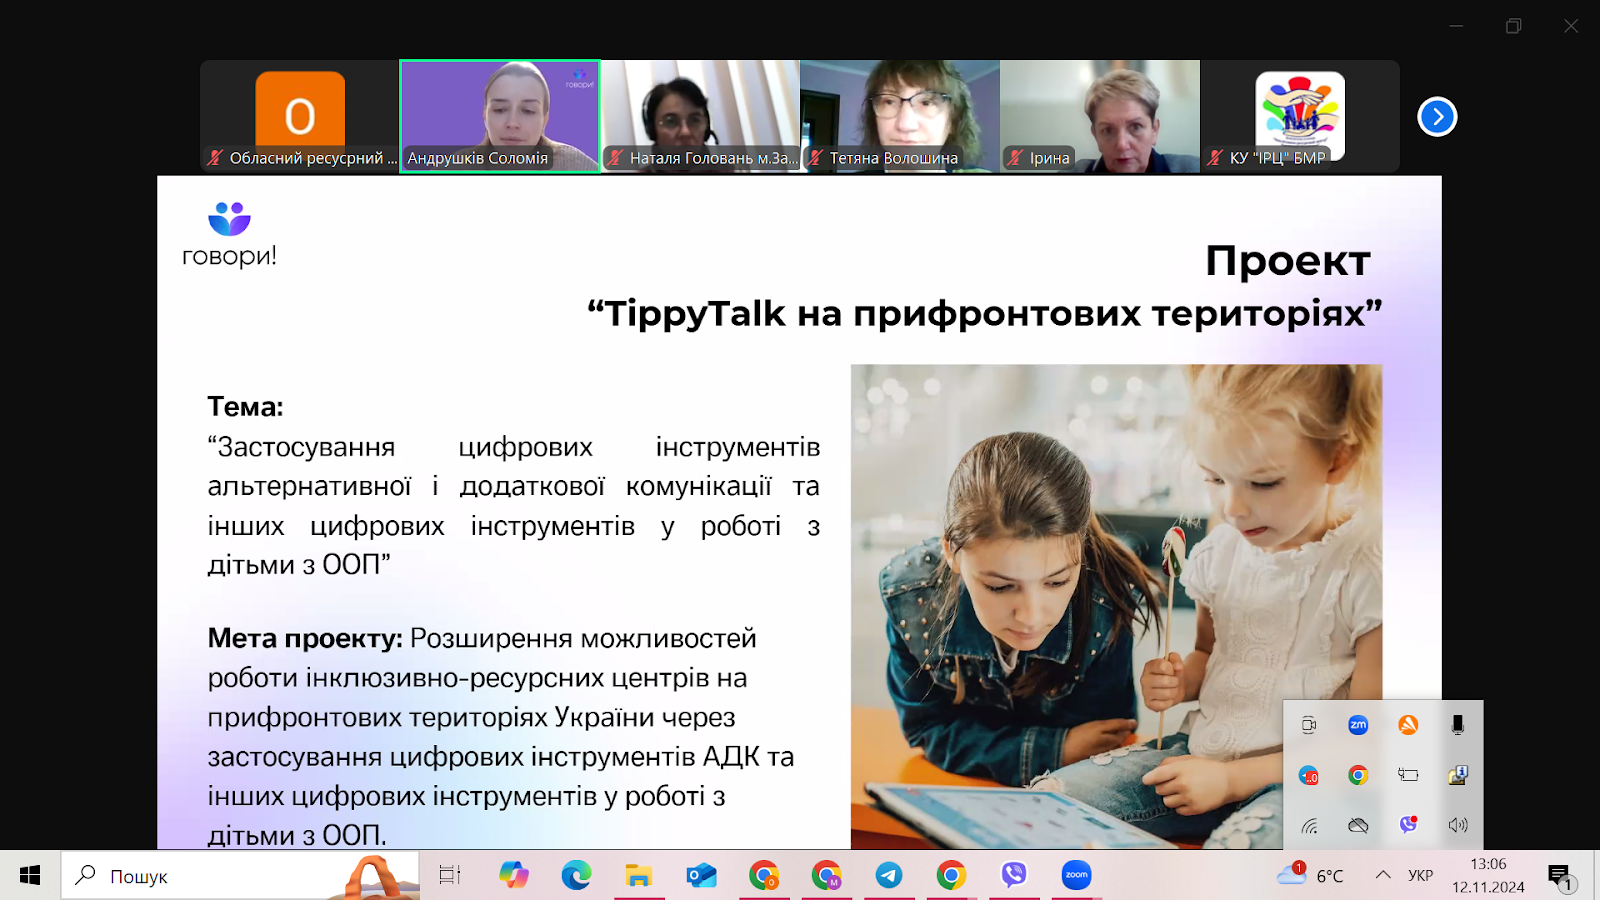Open volume speaker tray icon
The height and width of the screenshot is (900, 1600).
click(x=1458, y=825)
